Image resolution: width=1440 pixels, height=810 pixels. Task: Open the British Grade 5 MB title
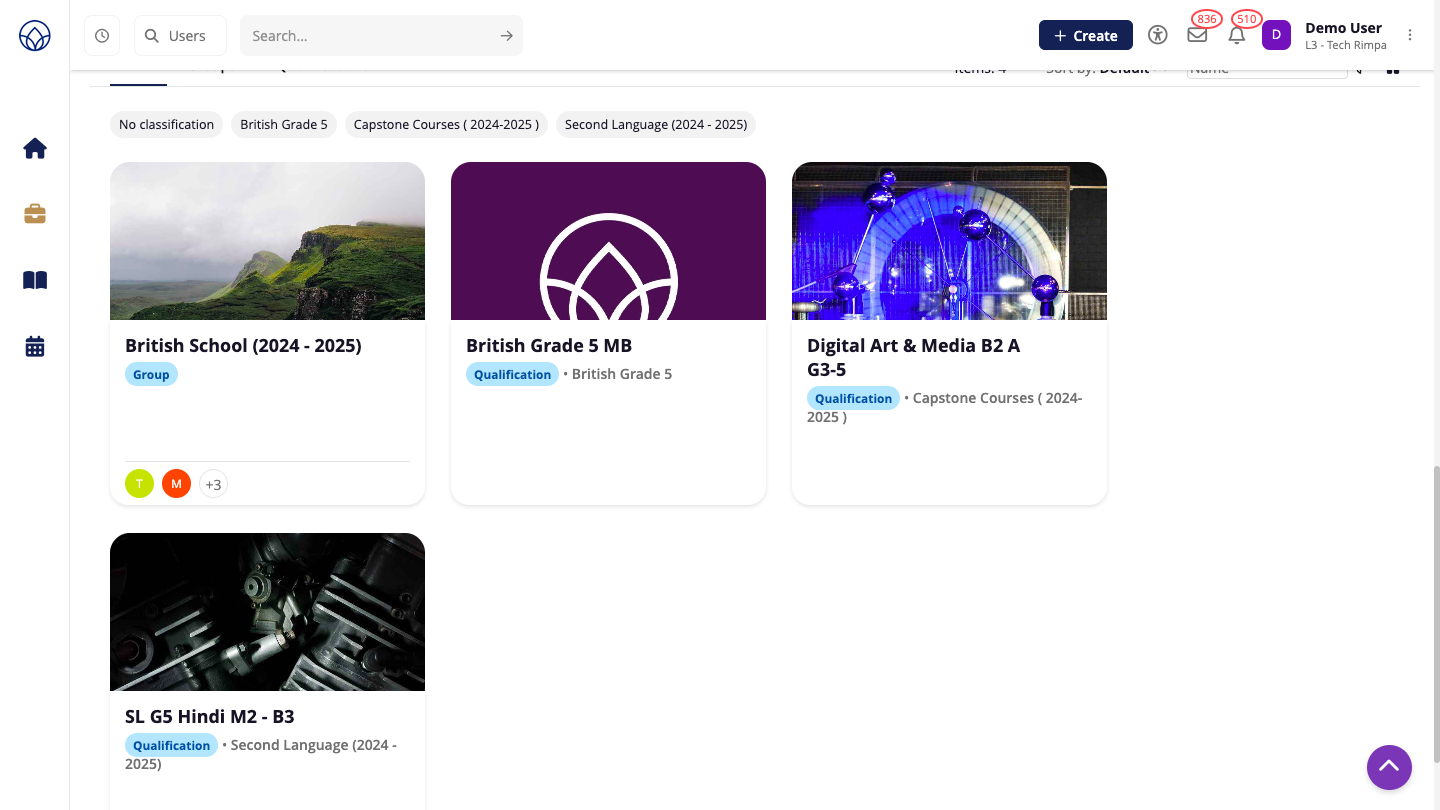click(549, 346)
